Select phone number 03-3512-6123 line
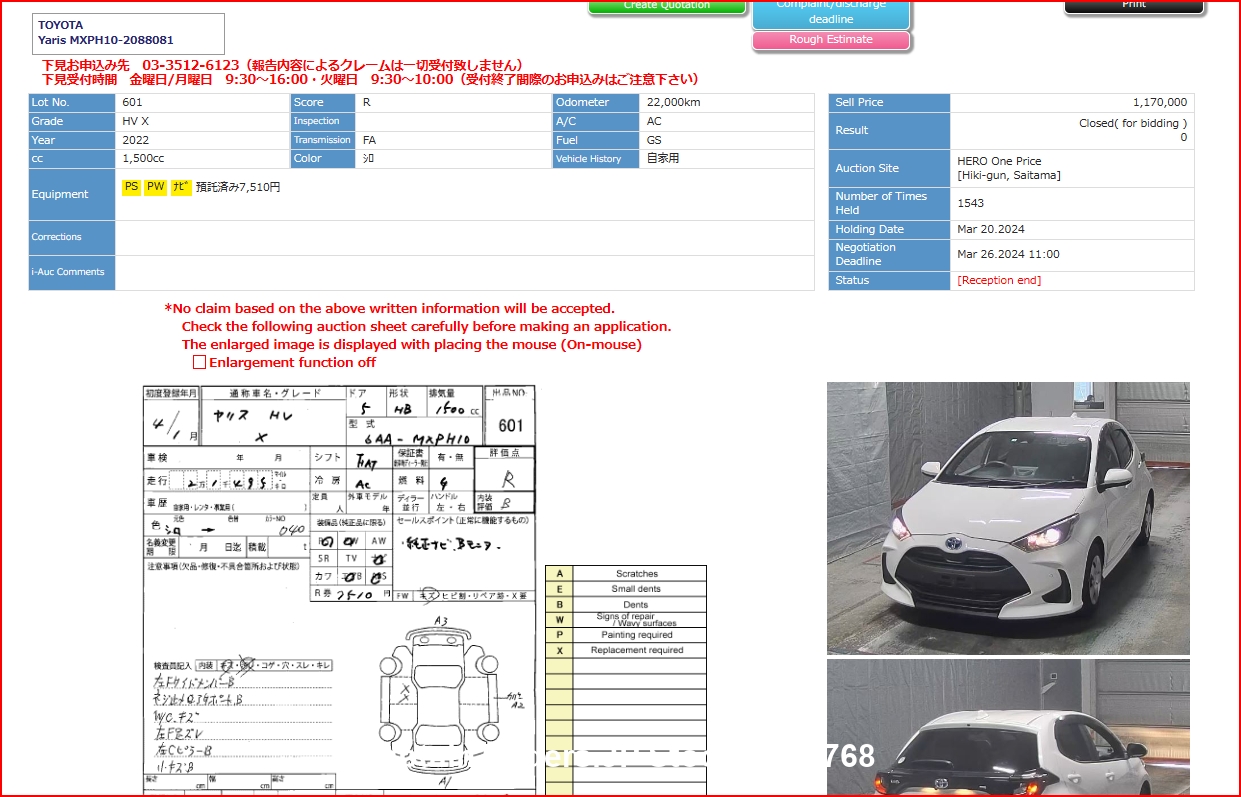 coord(282,65)
